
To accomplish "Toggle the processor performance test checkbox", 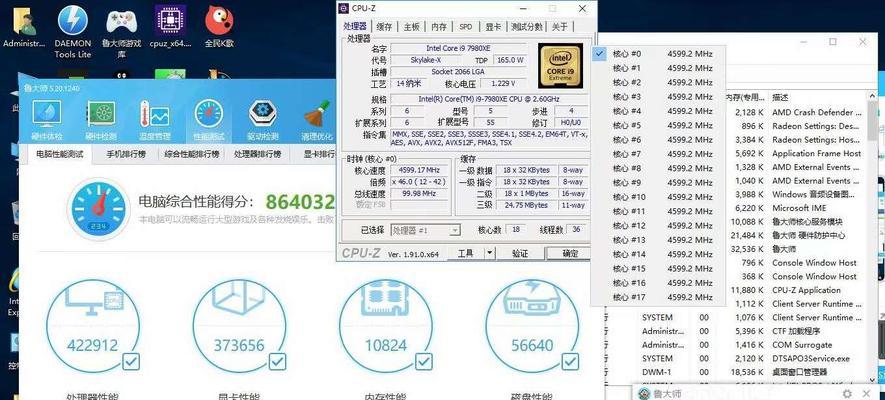I will (131, 361).
